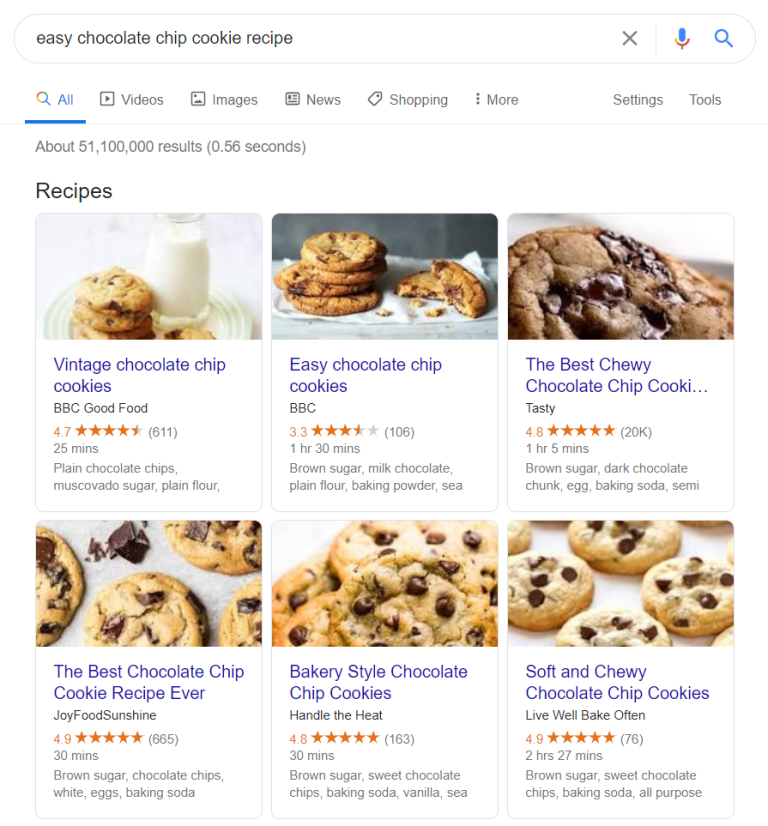This screenshot has width=768, height=826.
Task: Open the Tools options
Action: tap(705, 100)
